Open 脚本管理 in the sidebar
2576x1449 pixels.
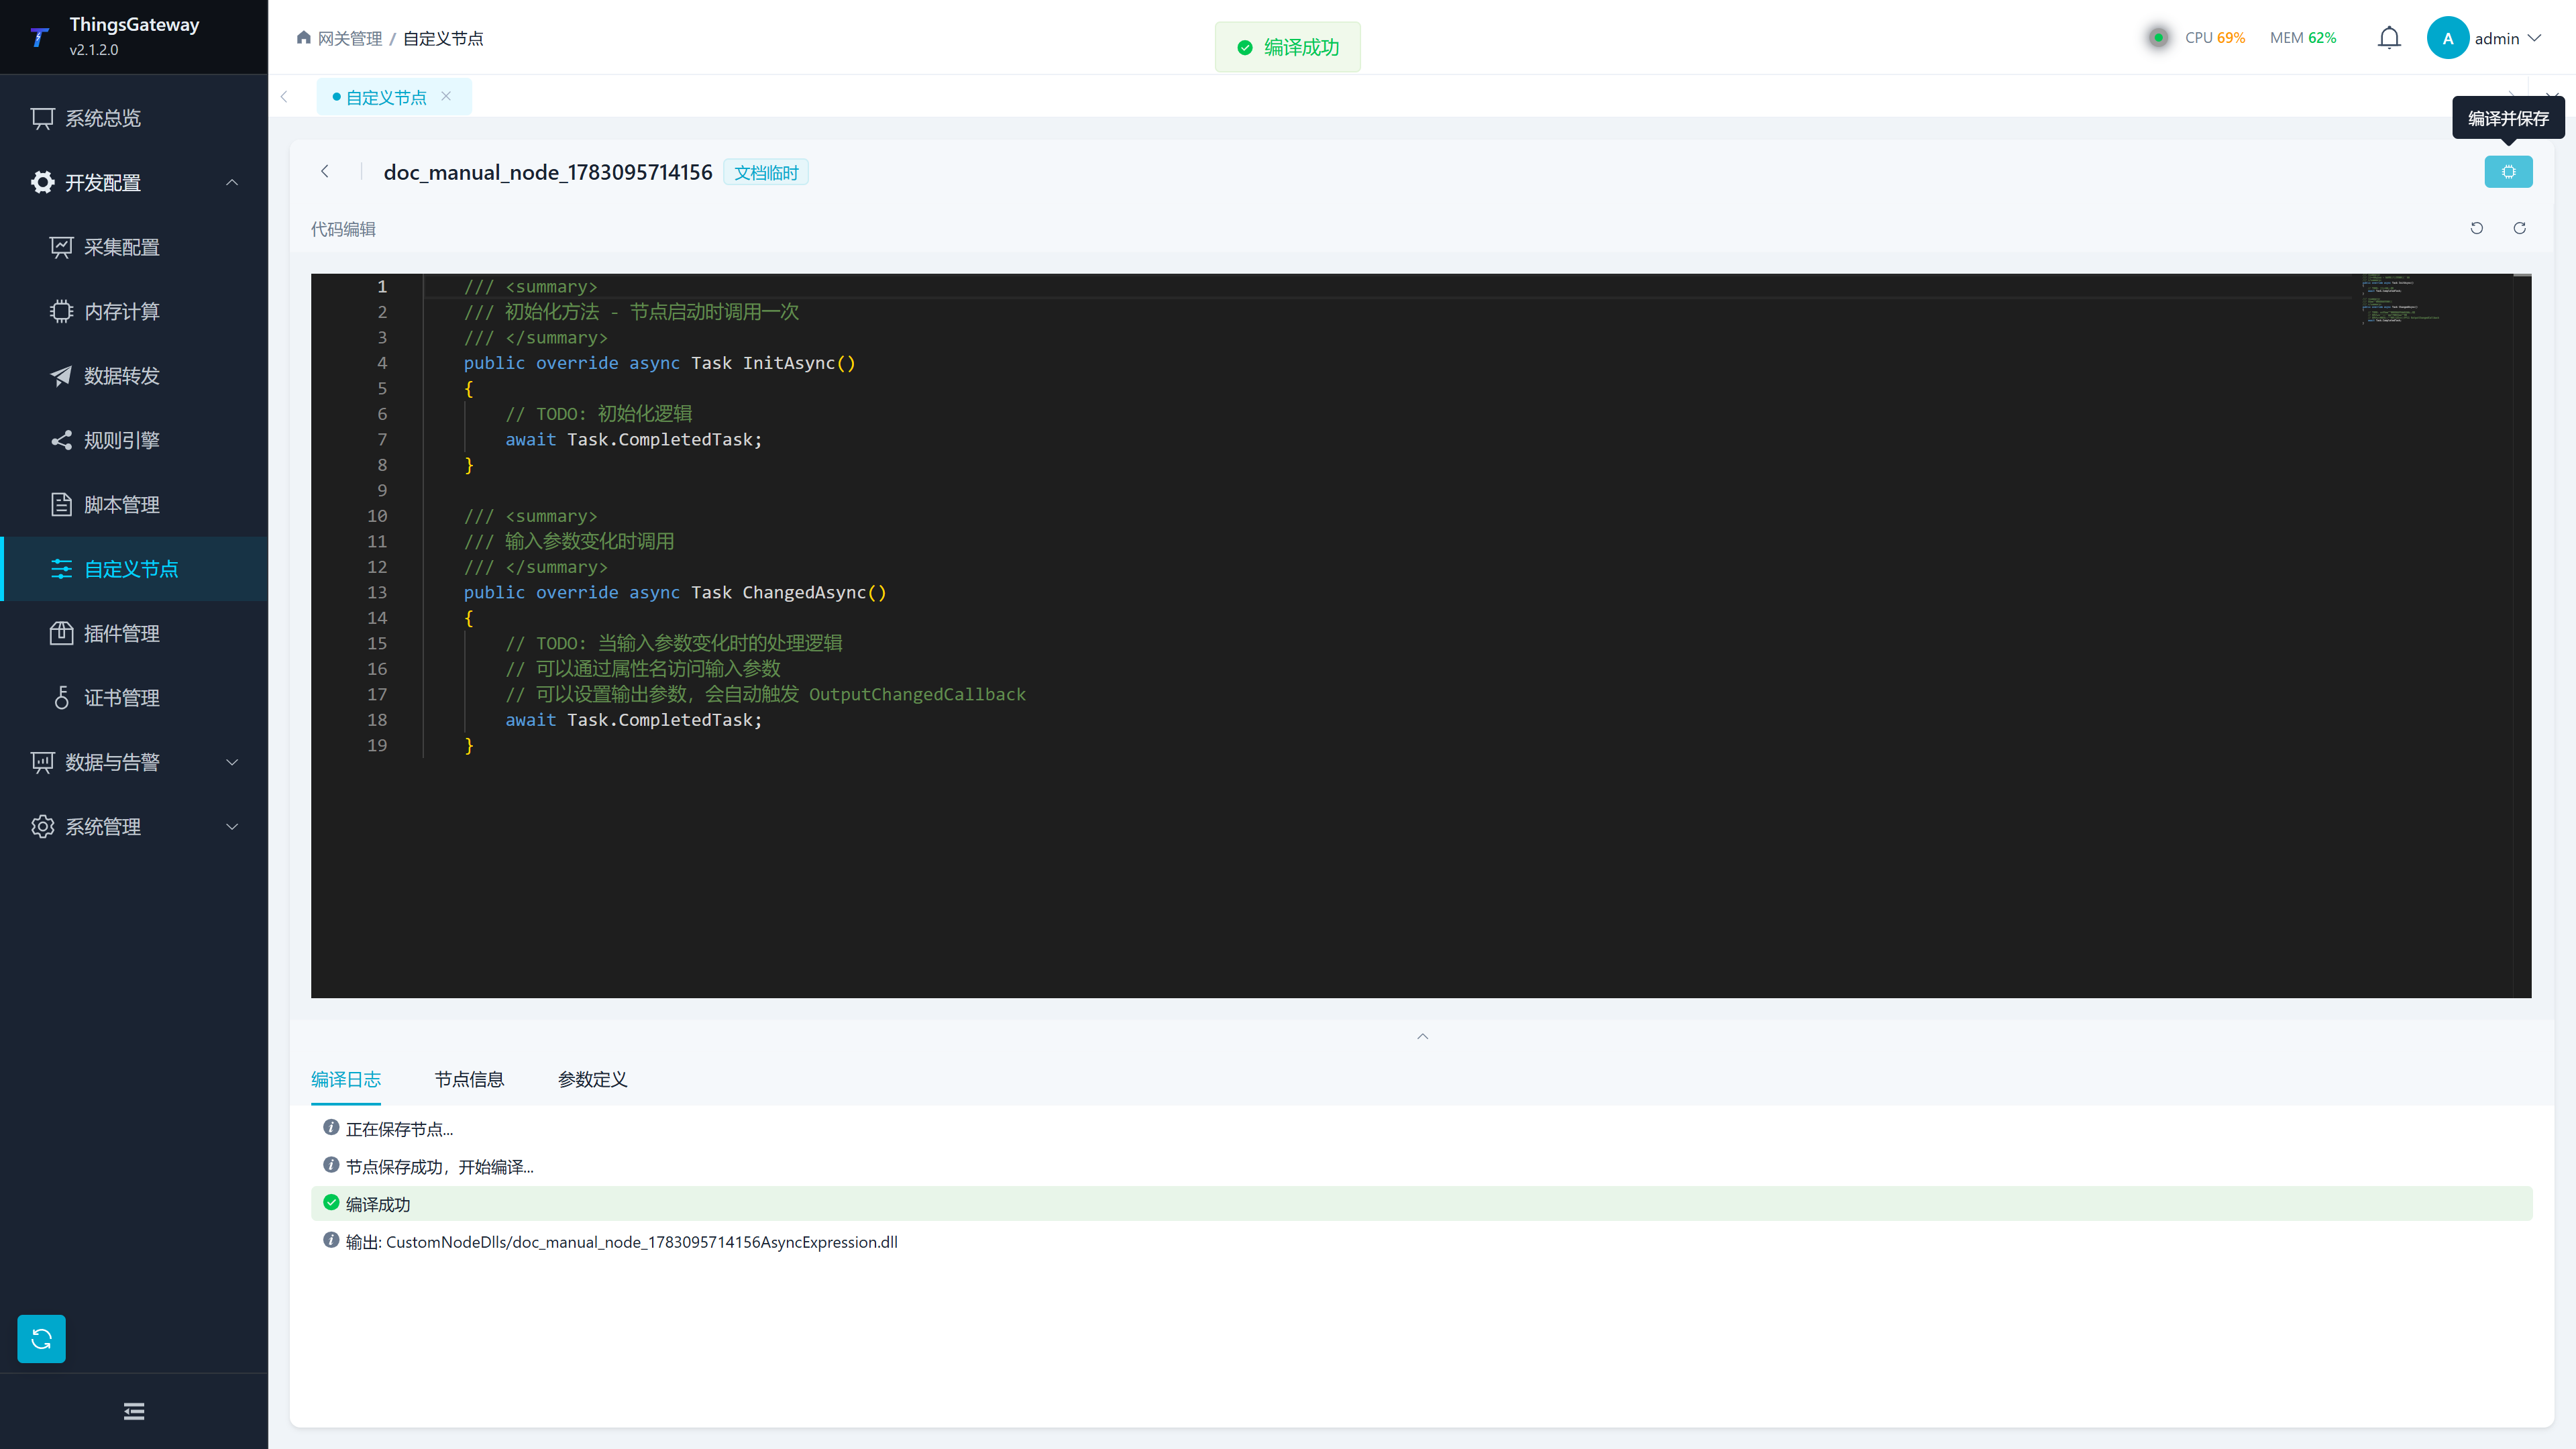pos(134,505)
